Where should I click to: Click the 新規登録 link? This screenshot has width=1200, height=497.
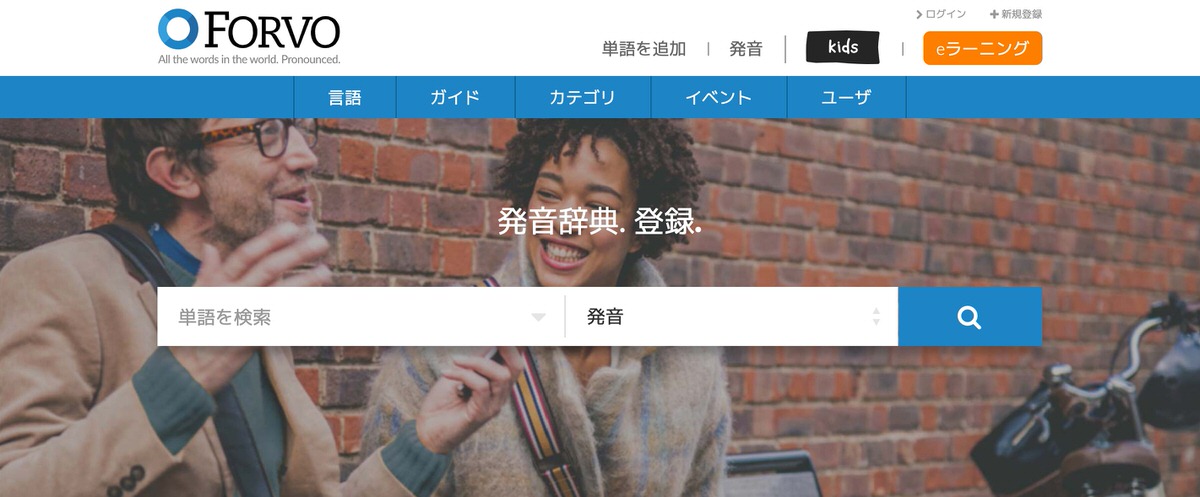[1022, 14]
